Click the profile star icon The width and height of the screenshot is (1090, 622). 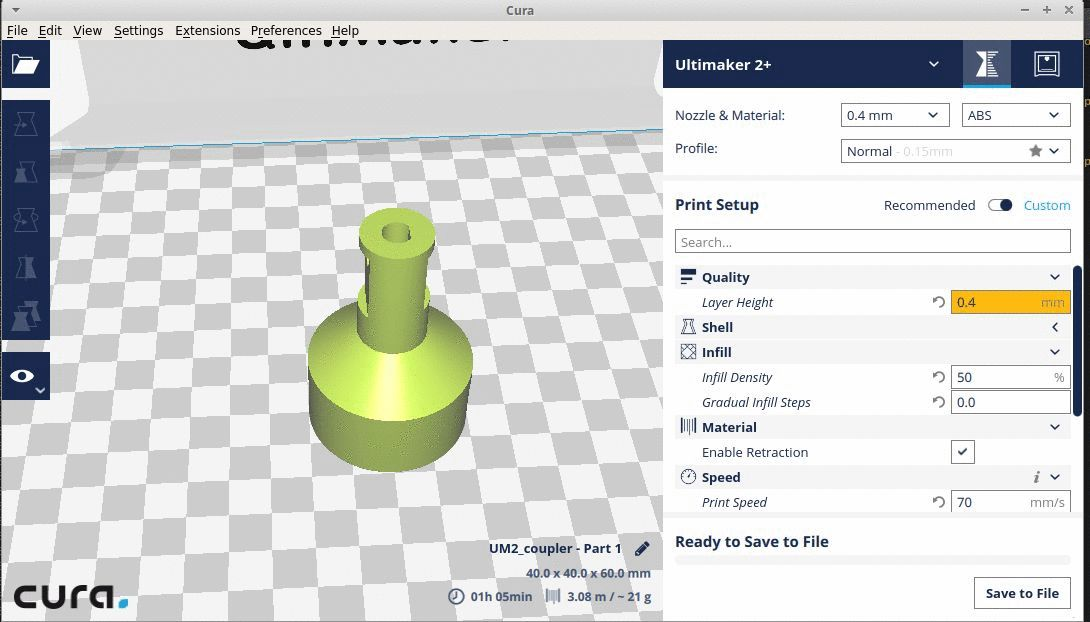tap(1035, 151)
